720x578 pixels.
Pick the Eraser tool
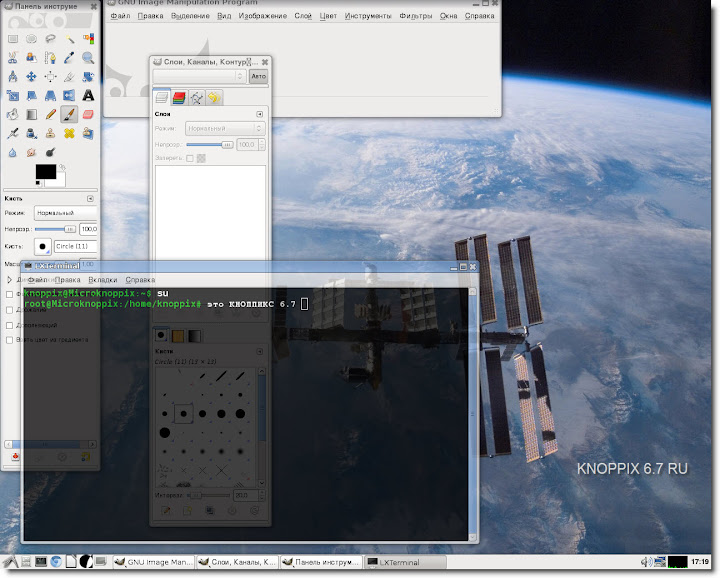88,115
